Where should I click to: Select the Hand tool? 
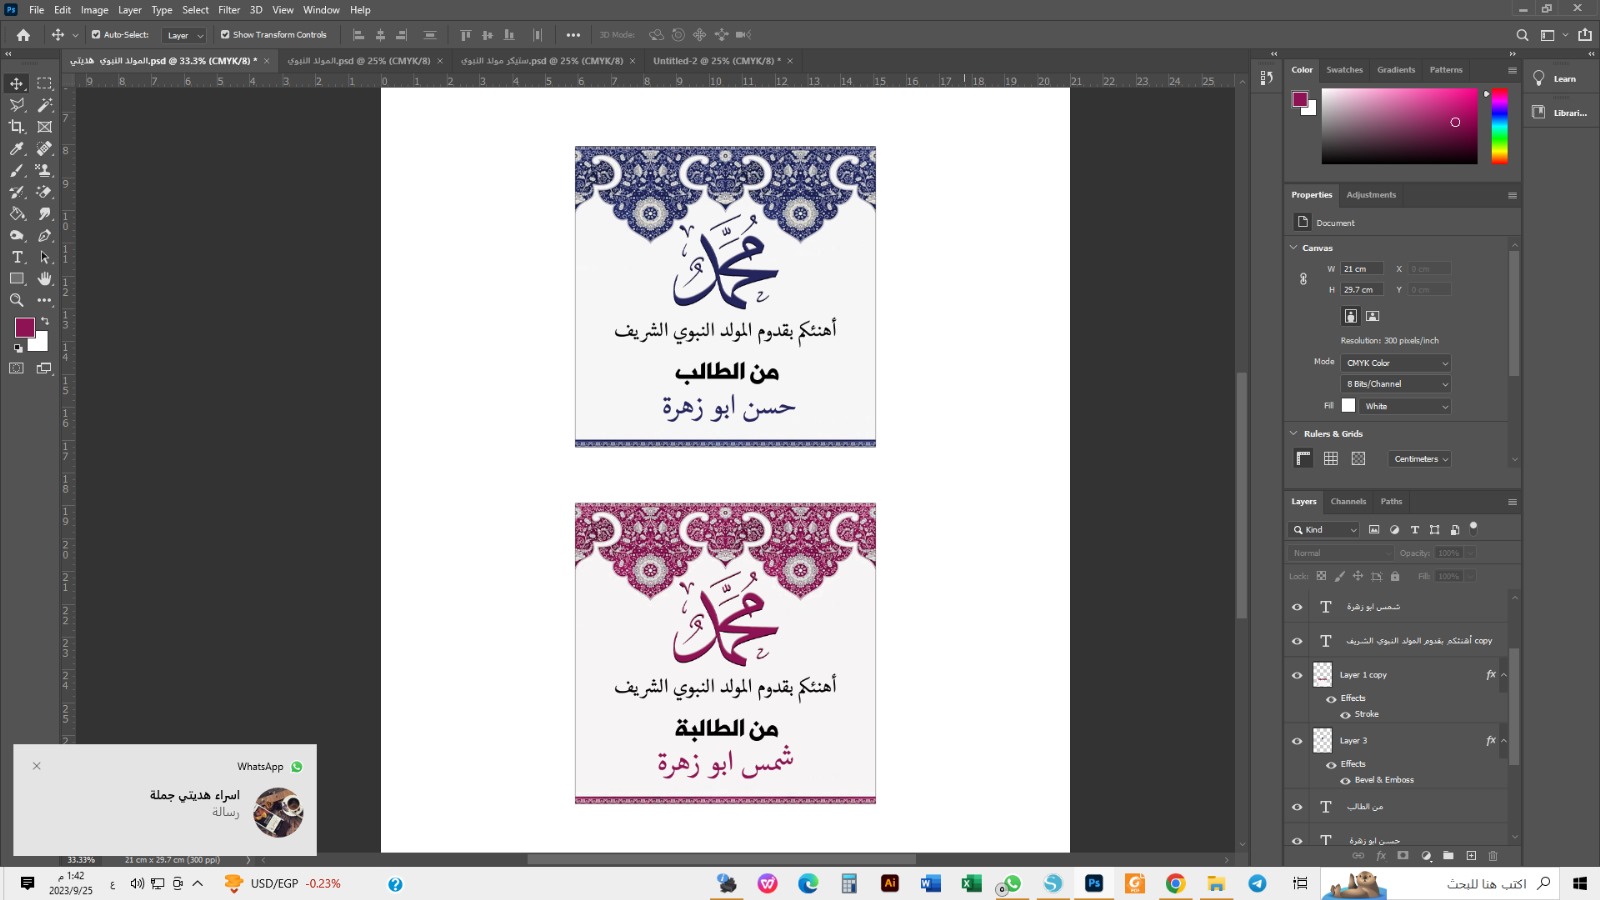44,279
